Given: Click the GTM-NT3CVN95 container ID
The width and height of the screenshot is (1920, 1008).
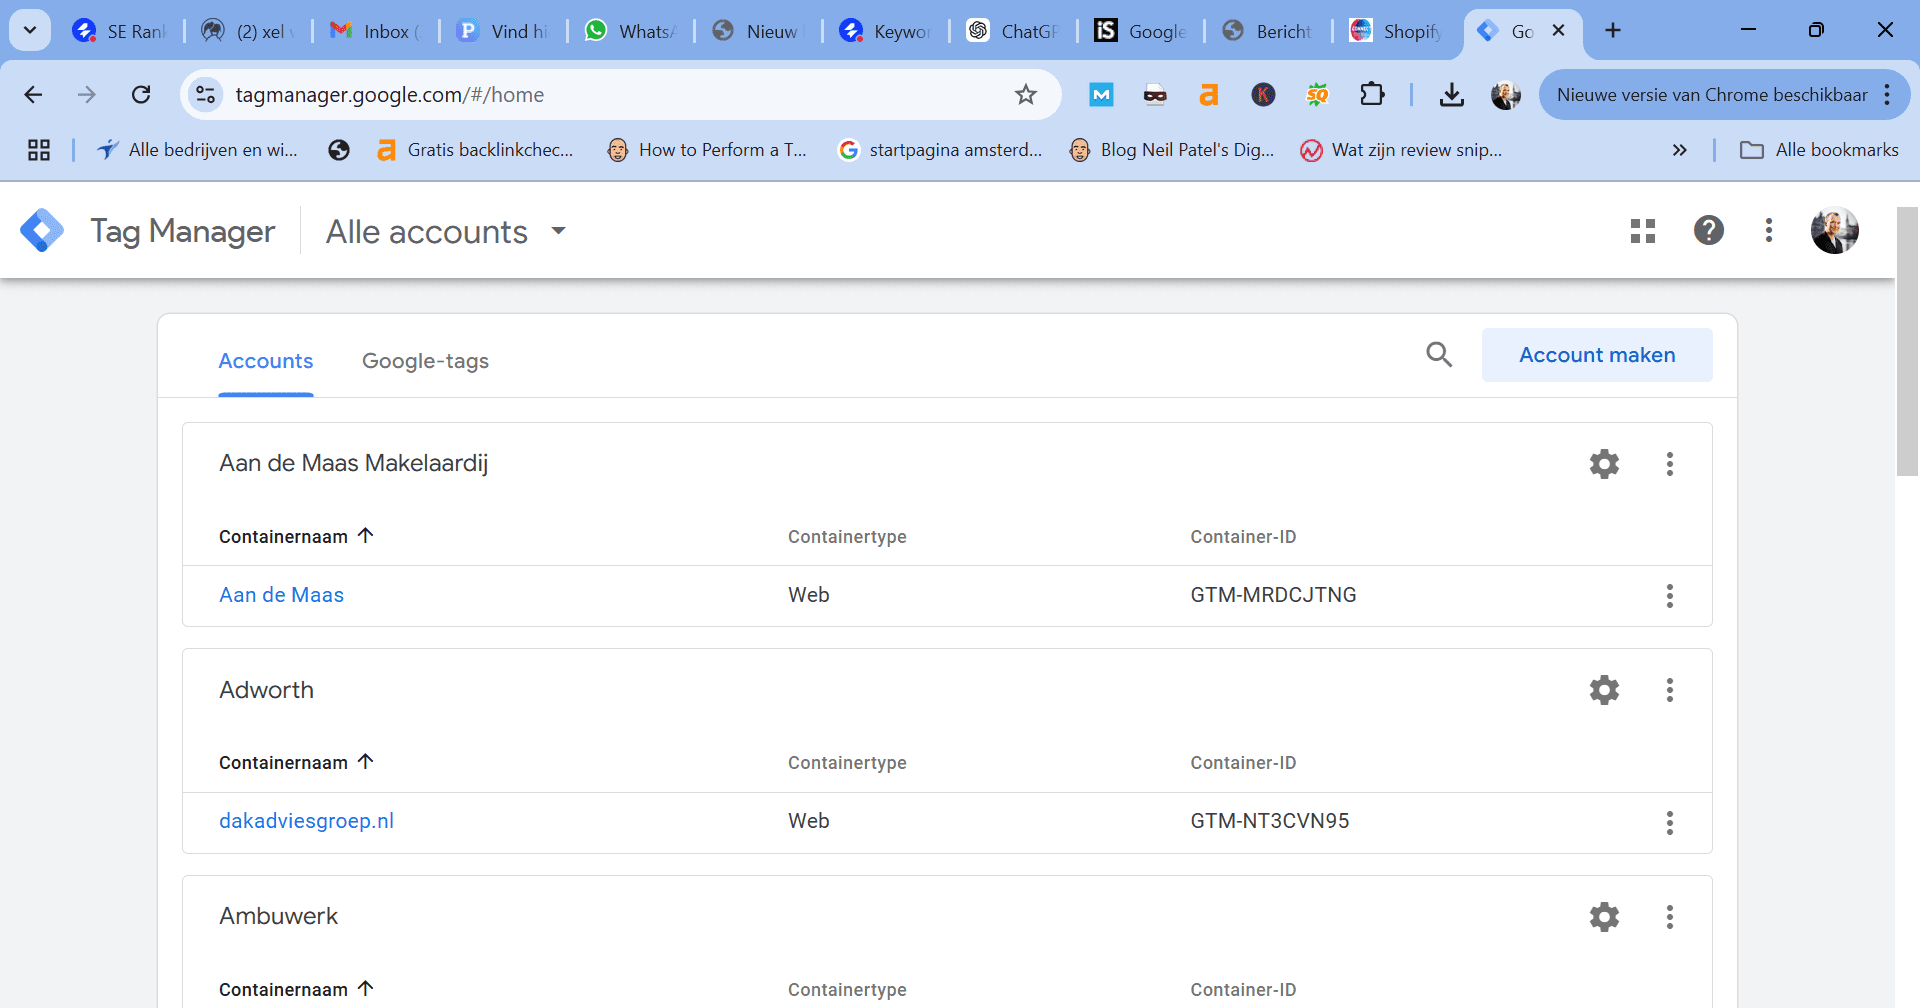Looking at the screenshot, I should (1269, 821).
